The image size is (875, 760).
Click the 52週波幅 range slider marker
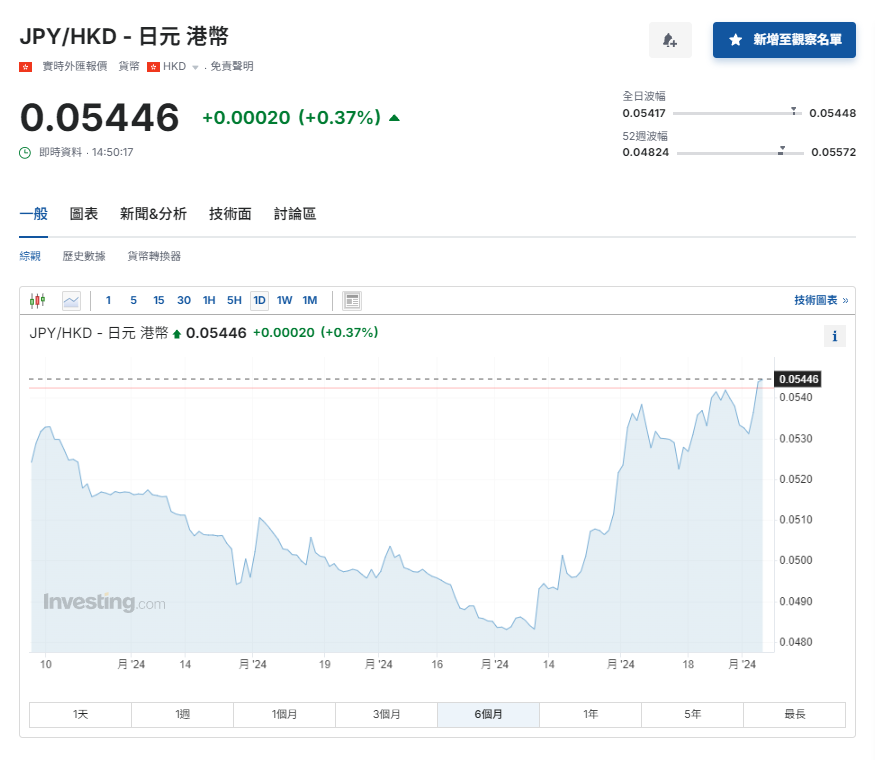(x=779, y=153)
